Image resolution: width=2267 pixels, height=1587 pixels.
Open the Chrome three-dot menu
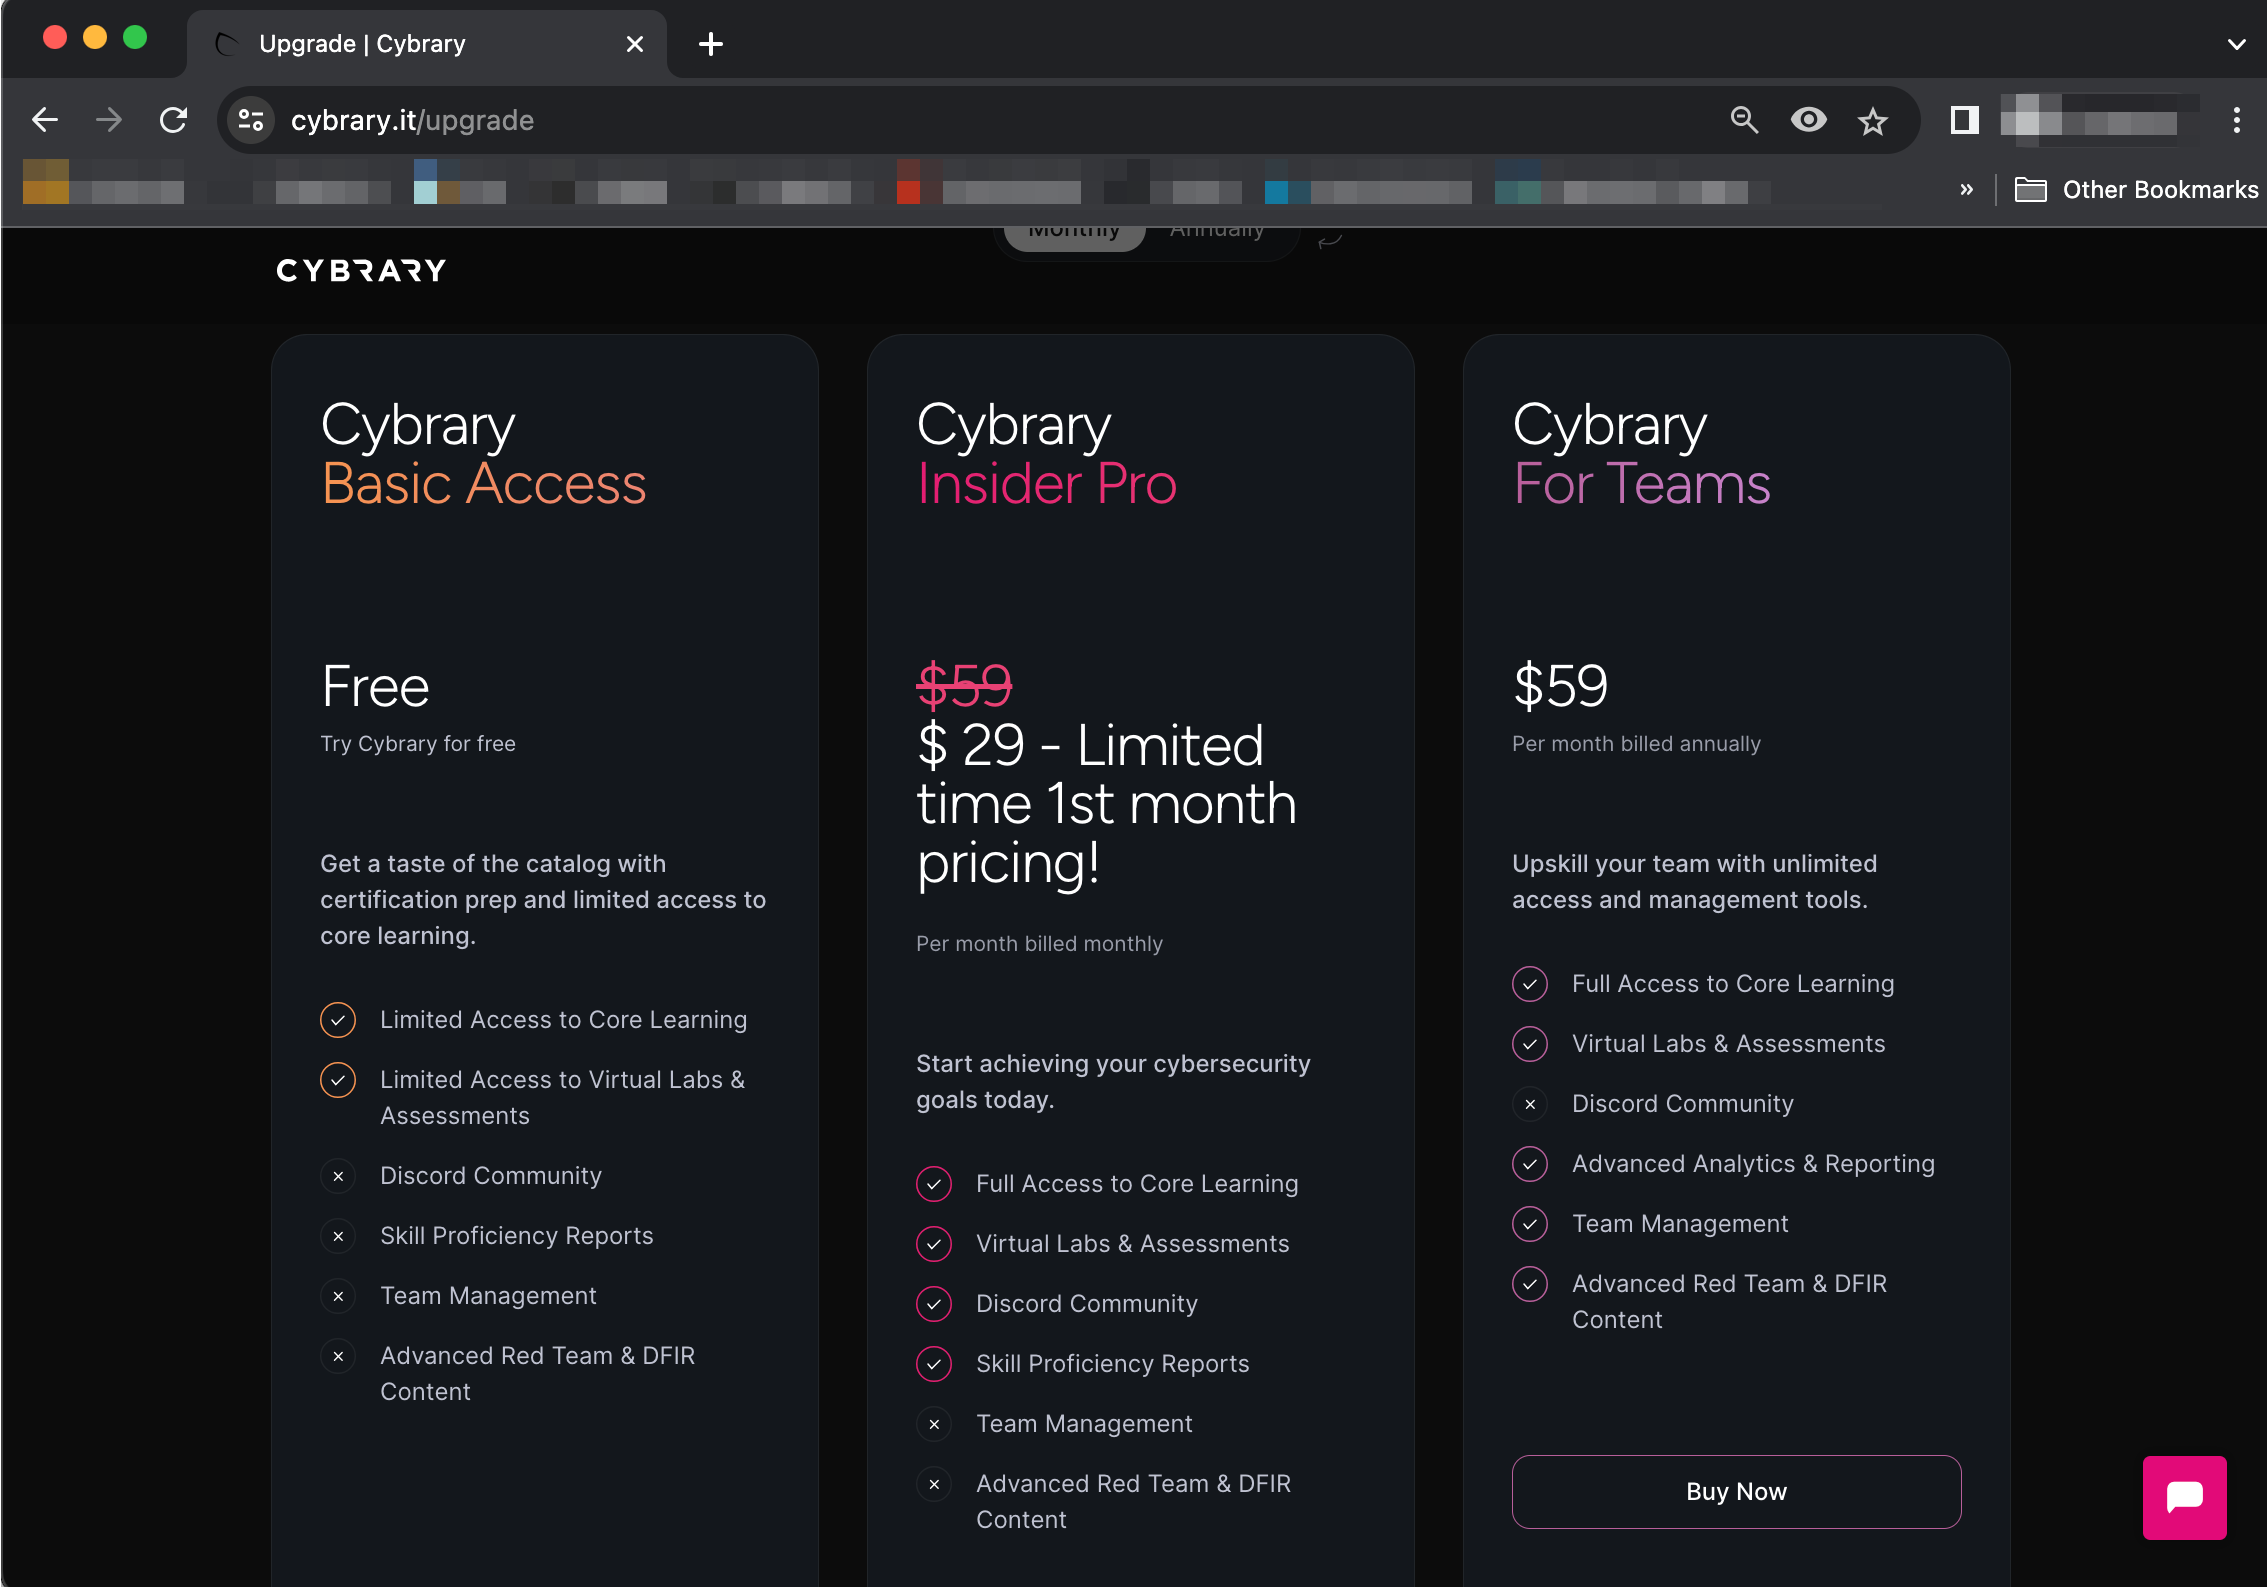2236,120
